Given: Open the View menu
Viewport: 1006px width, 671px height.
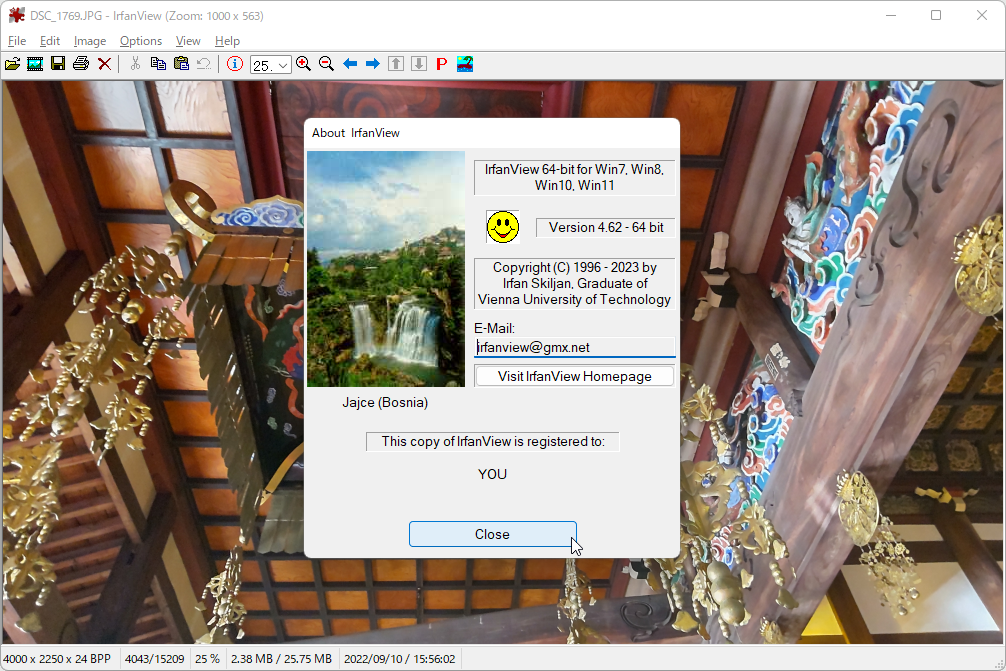Looking at the screenshot, I should [x=187, y=41].
